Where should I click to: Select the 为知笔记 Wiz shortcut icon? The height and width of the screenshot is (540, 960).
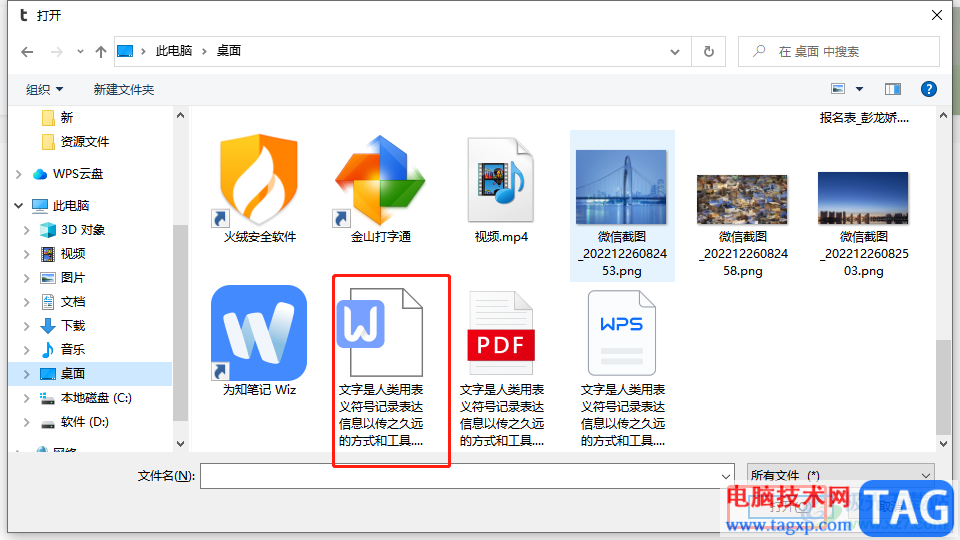259,332
